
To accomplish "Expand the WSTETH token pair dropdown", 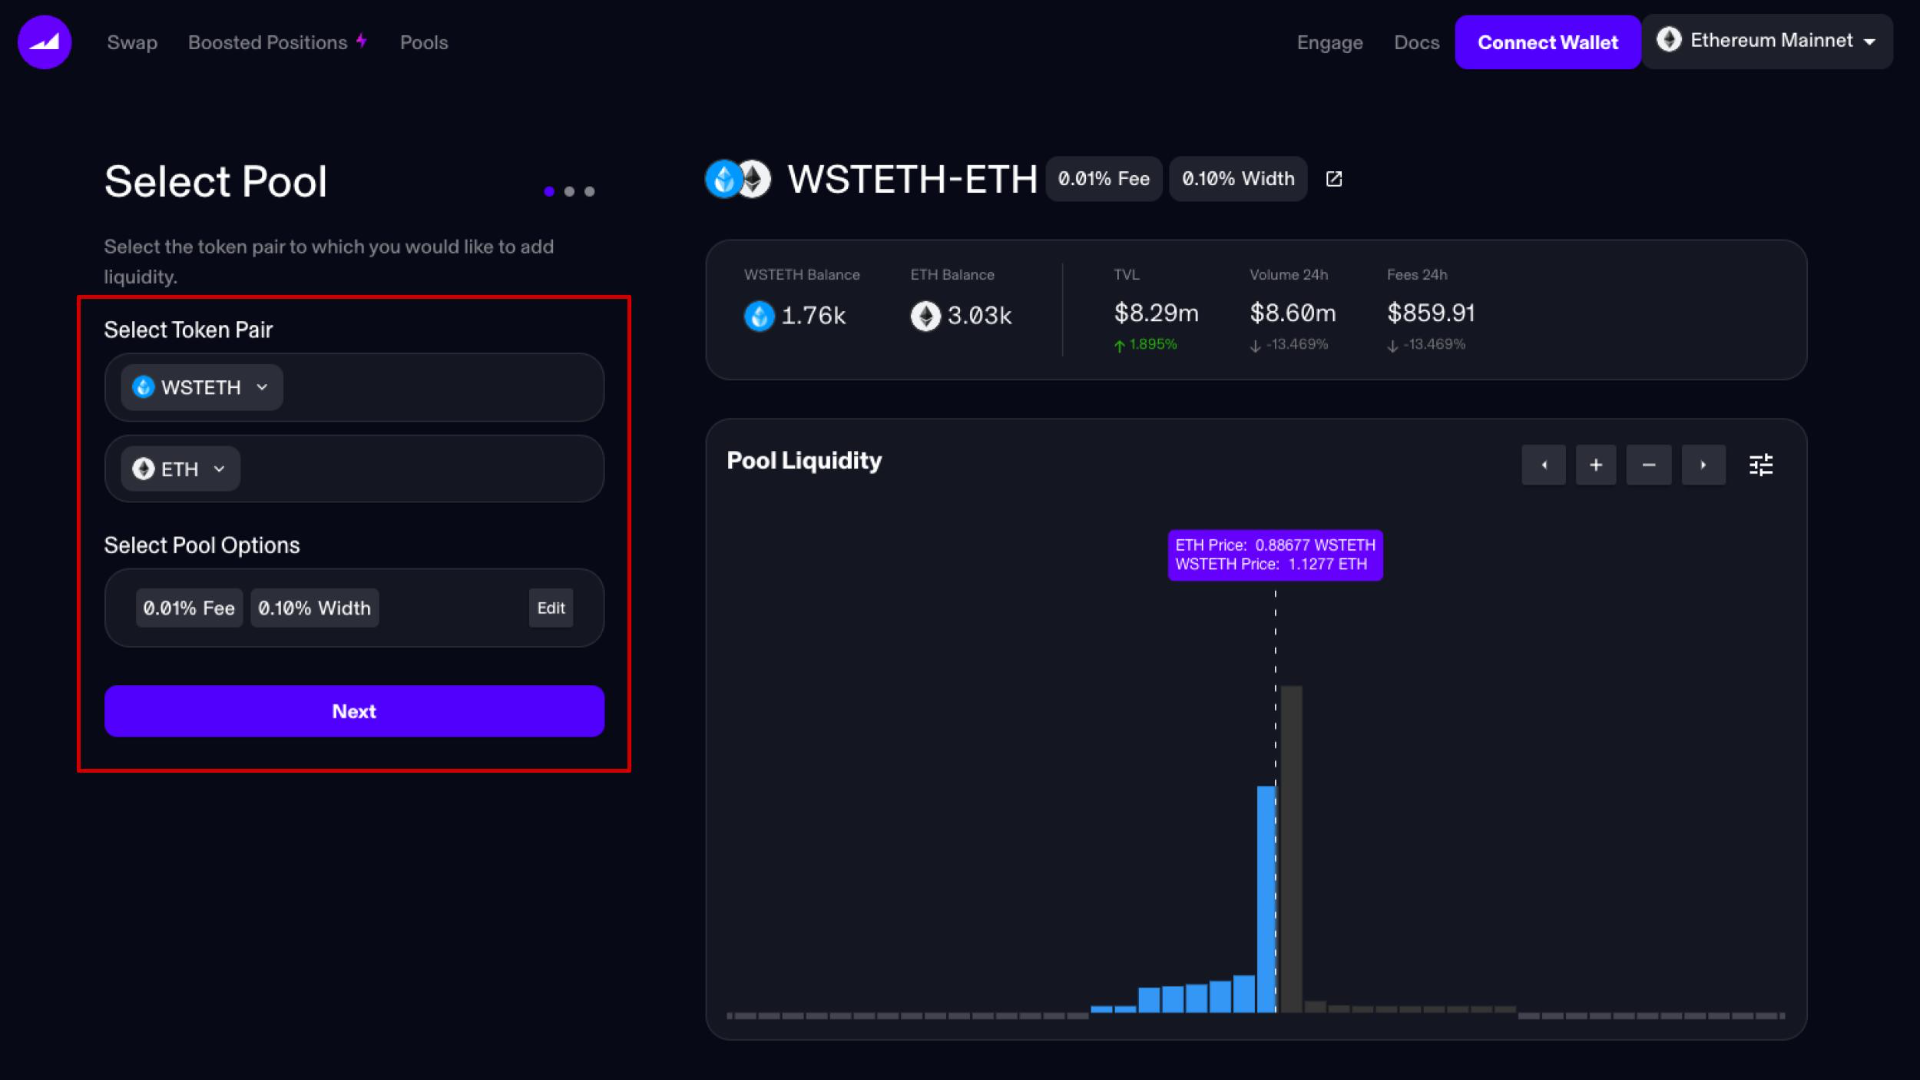I will [198, 386].
